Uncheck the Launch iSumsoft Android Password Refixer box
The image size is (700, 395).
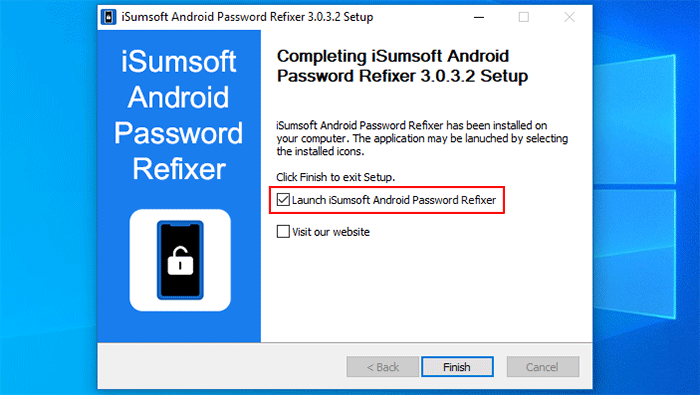(x=283, y=200)
